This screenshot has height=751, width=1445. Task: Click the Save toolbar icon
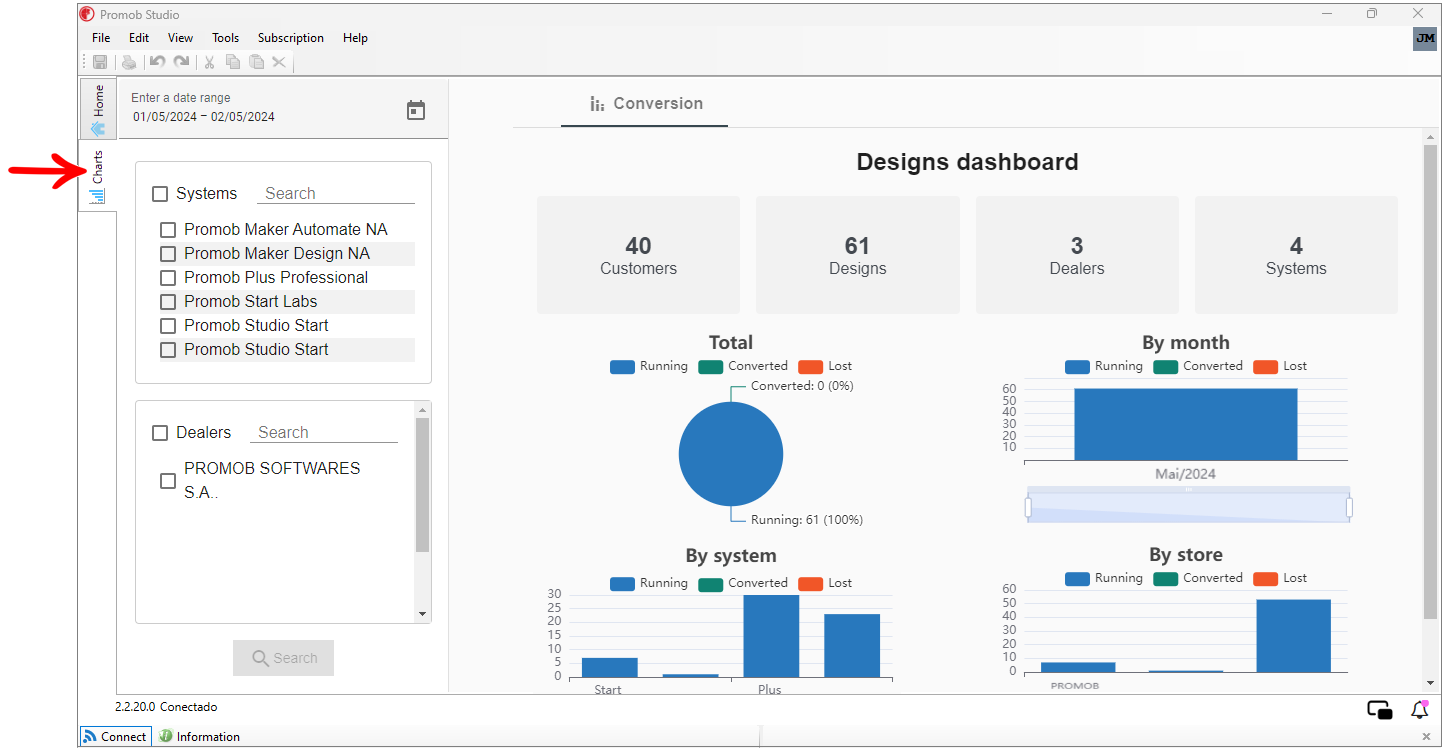pyautogui.click(x=100, y=62)
